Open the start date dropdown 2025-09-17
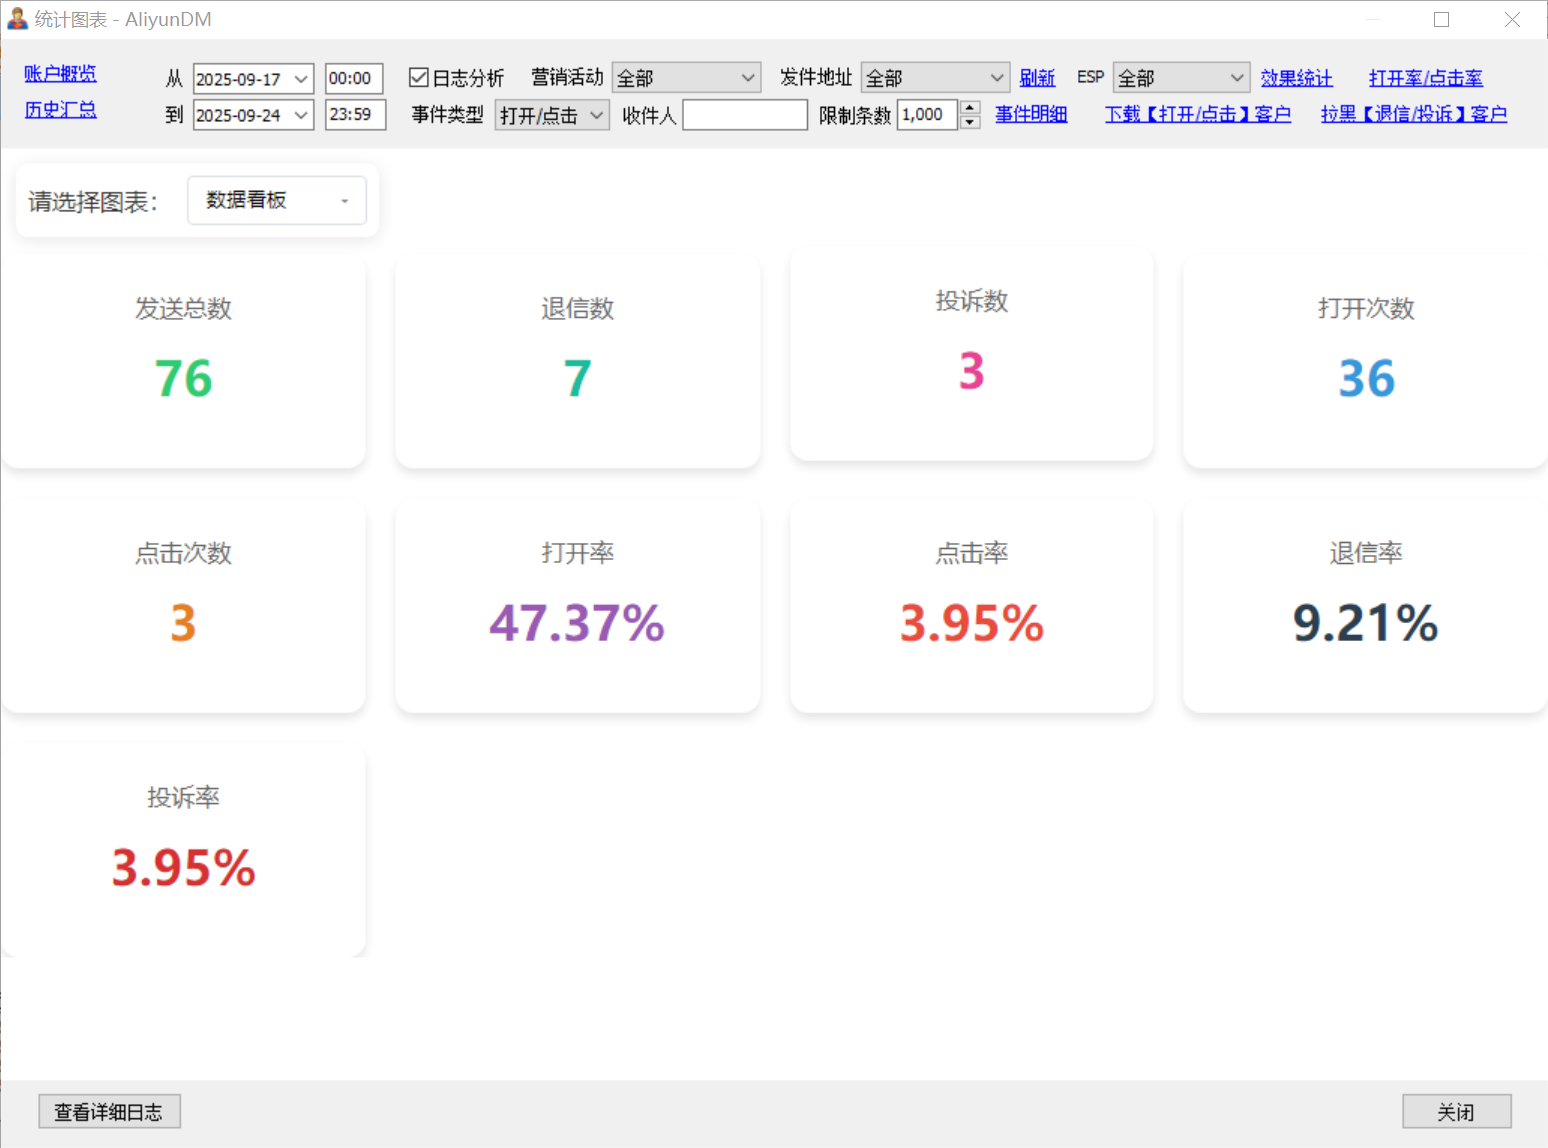 (300, 79)
